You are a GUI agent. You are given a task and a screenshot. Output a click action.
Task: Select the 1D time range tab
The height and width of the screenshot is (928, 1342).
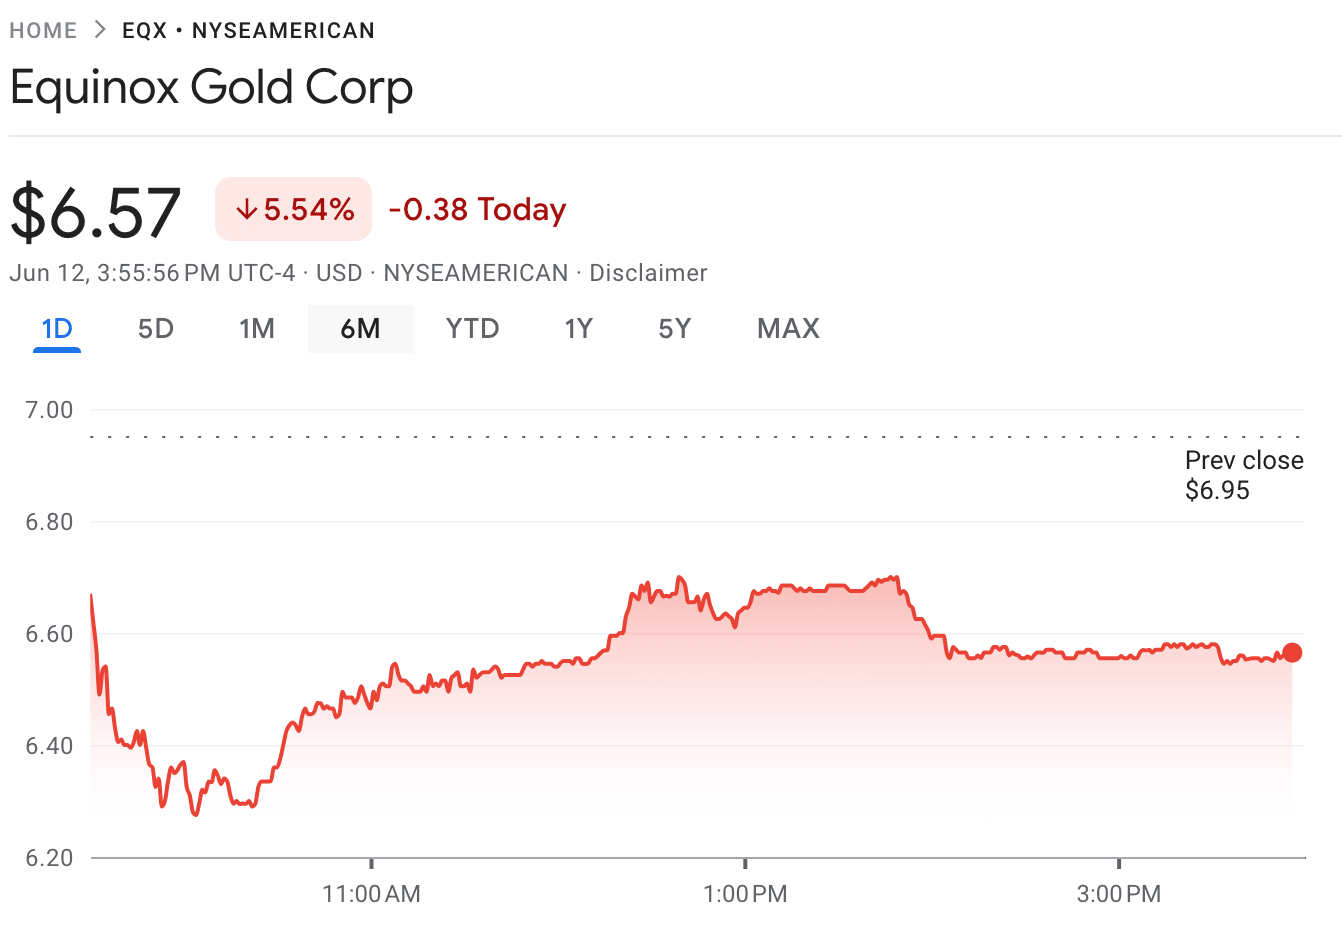pos(57,329)
